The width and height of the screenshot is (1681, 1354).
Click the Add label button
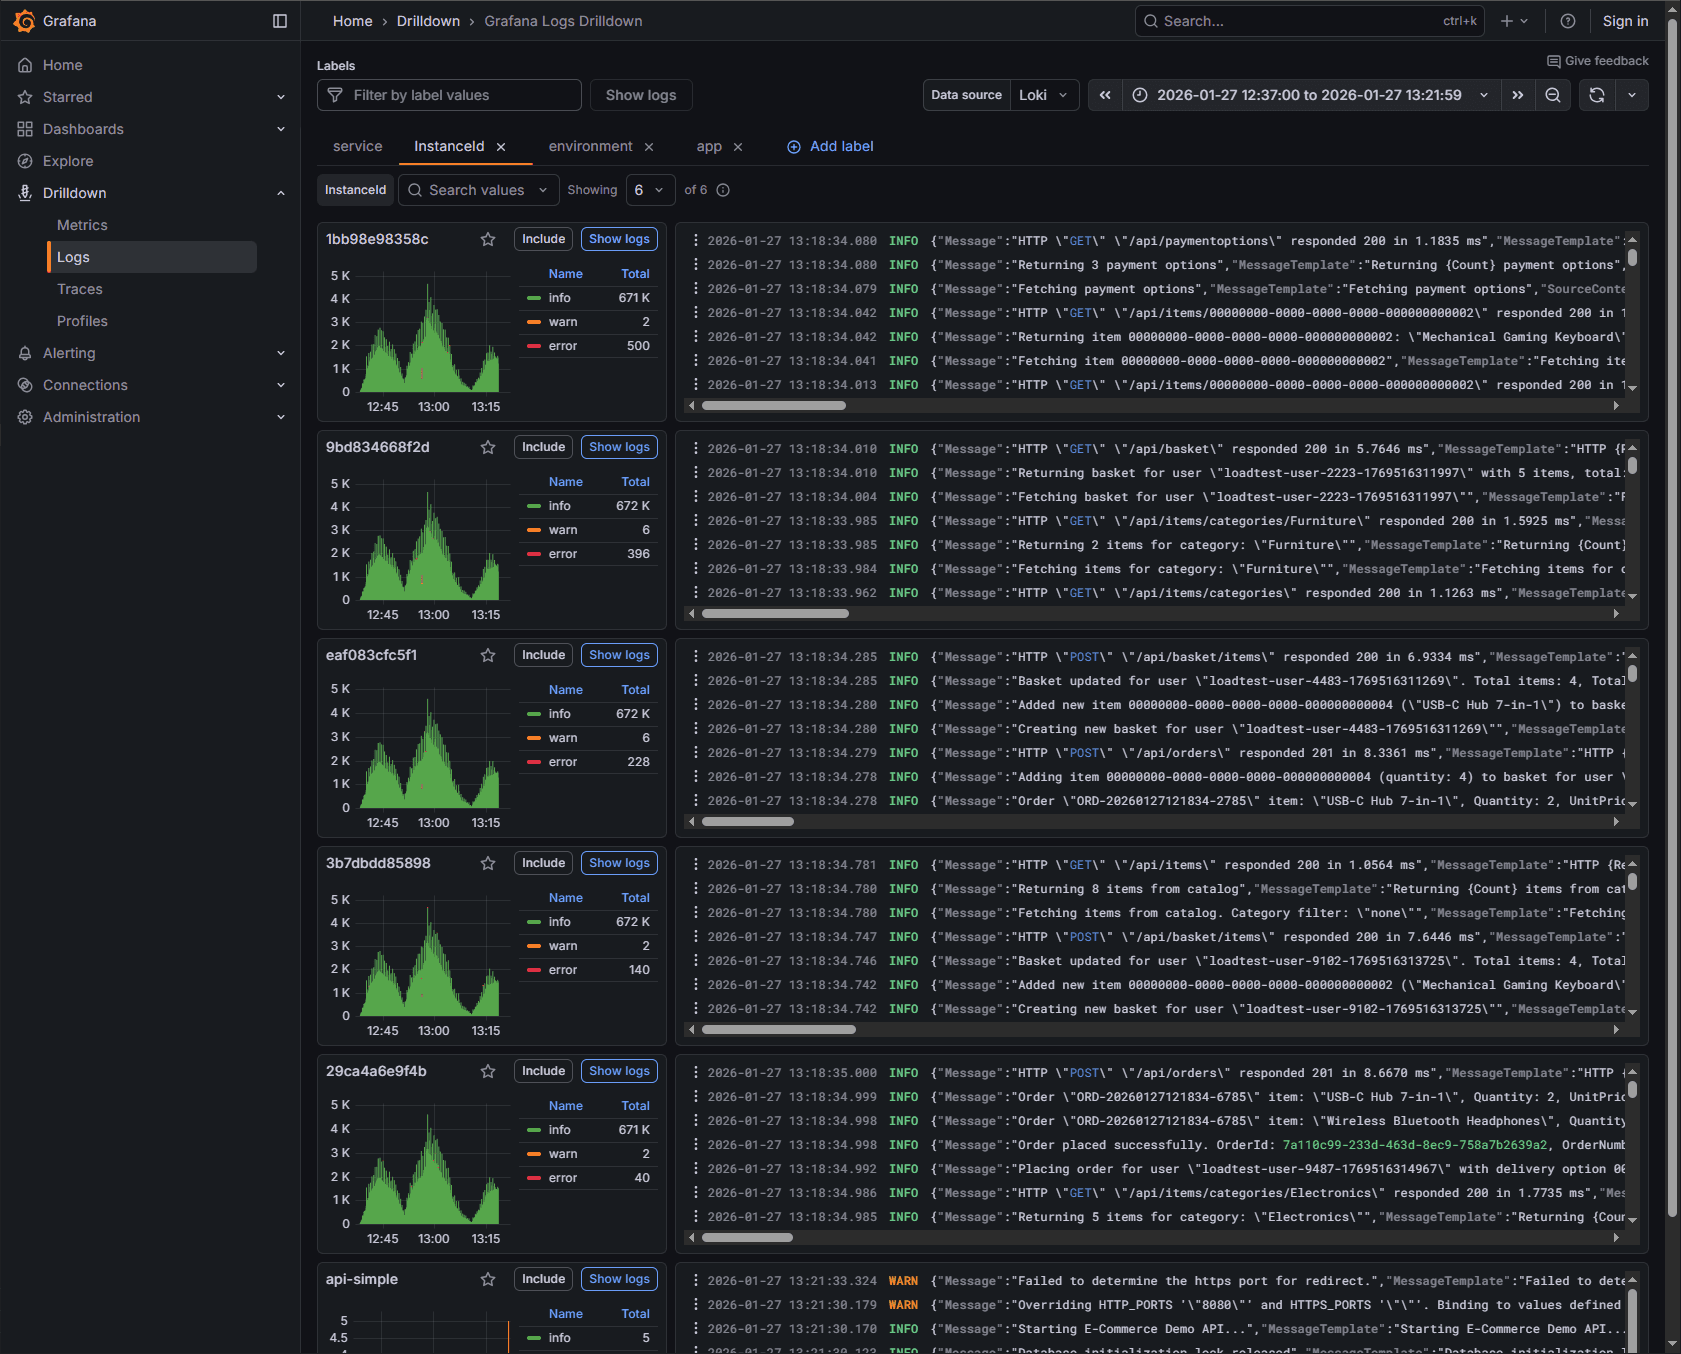coord(829,146)
